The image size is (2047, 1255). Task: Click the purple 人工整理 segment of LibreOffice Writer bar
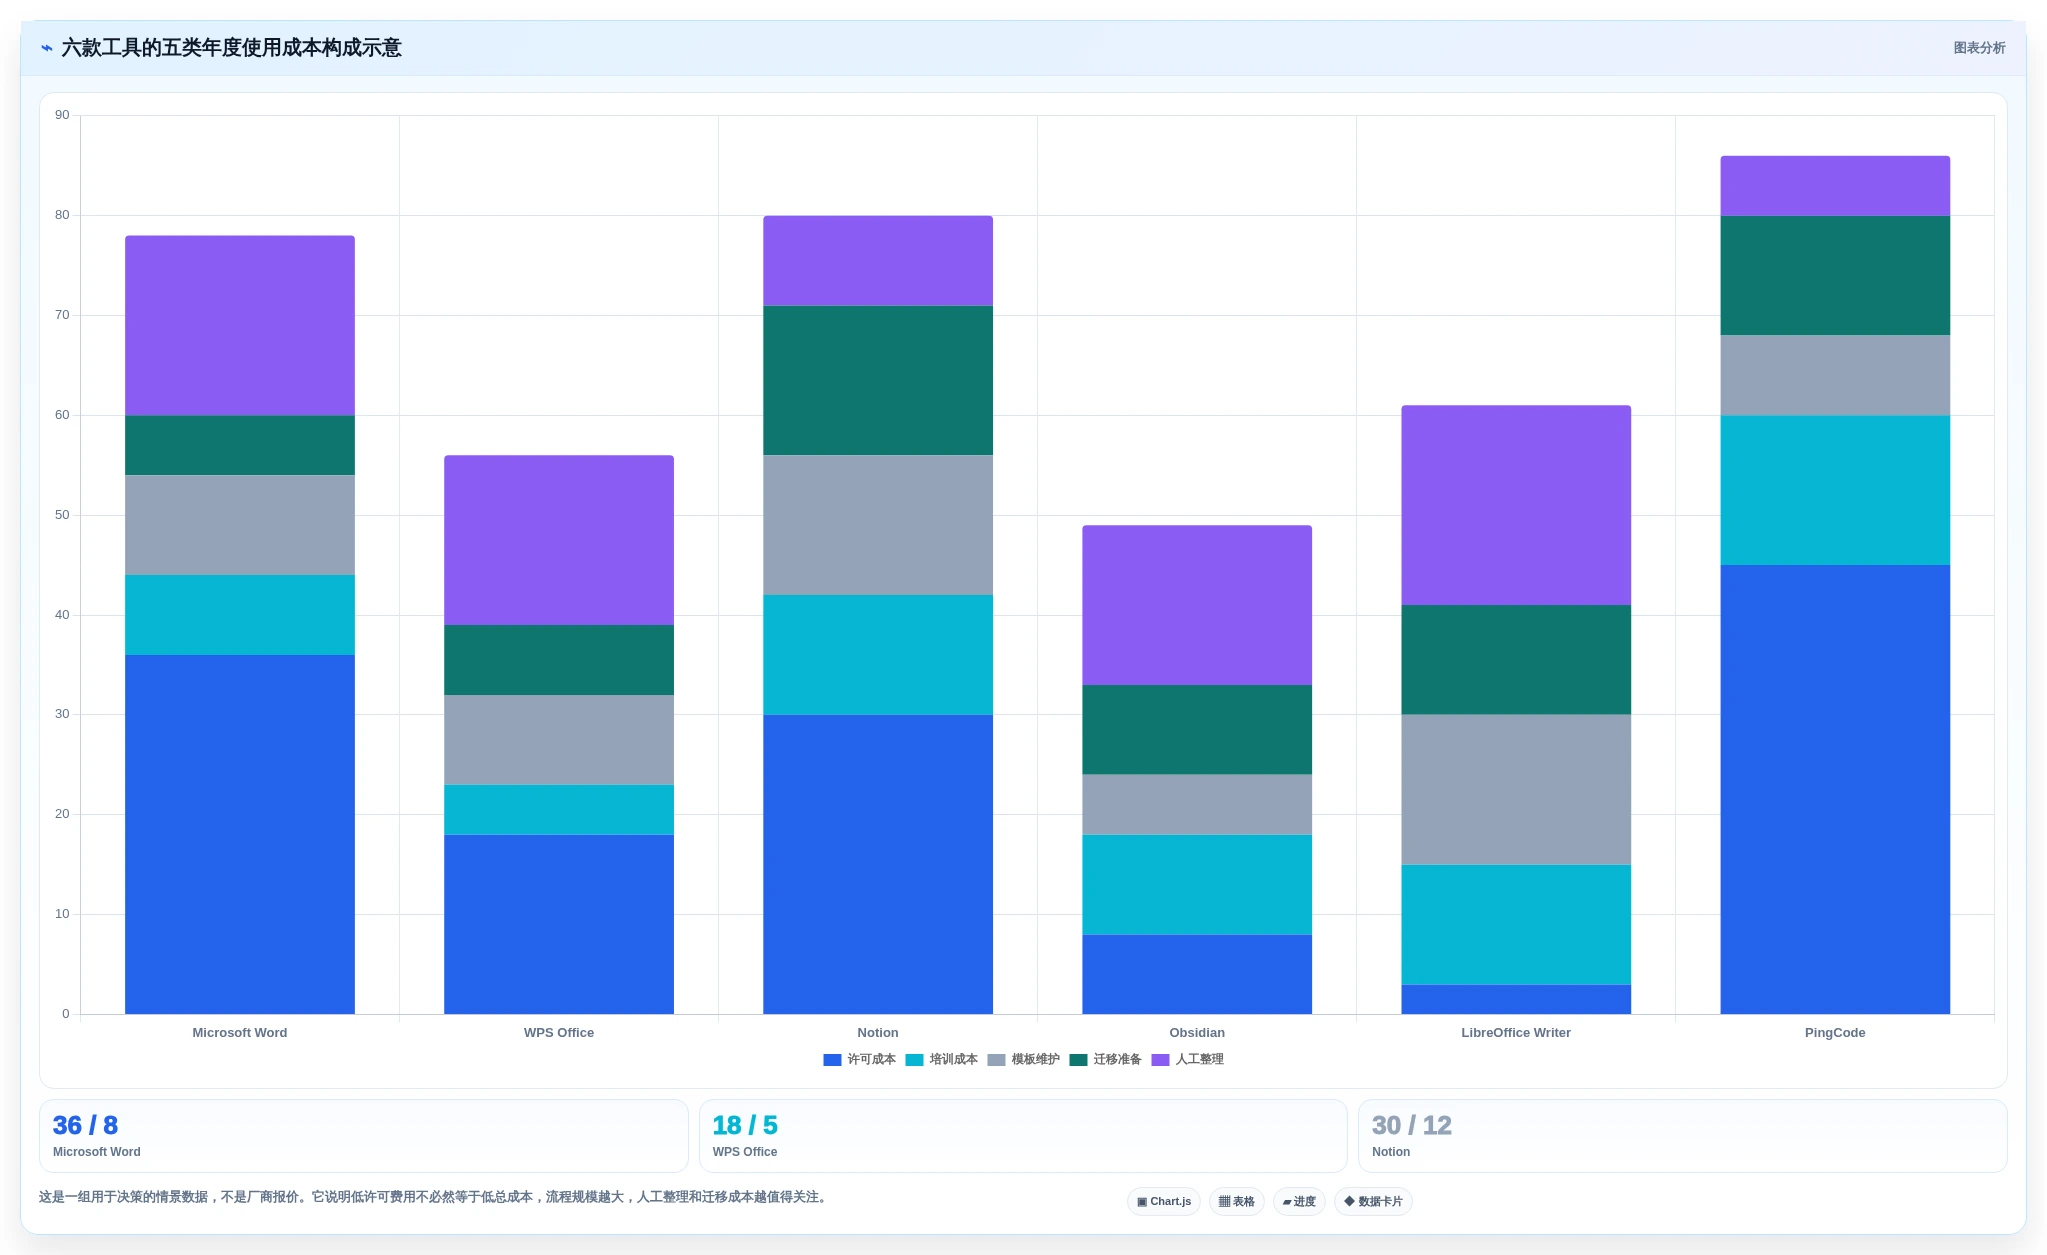(1516, 505)
